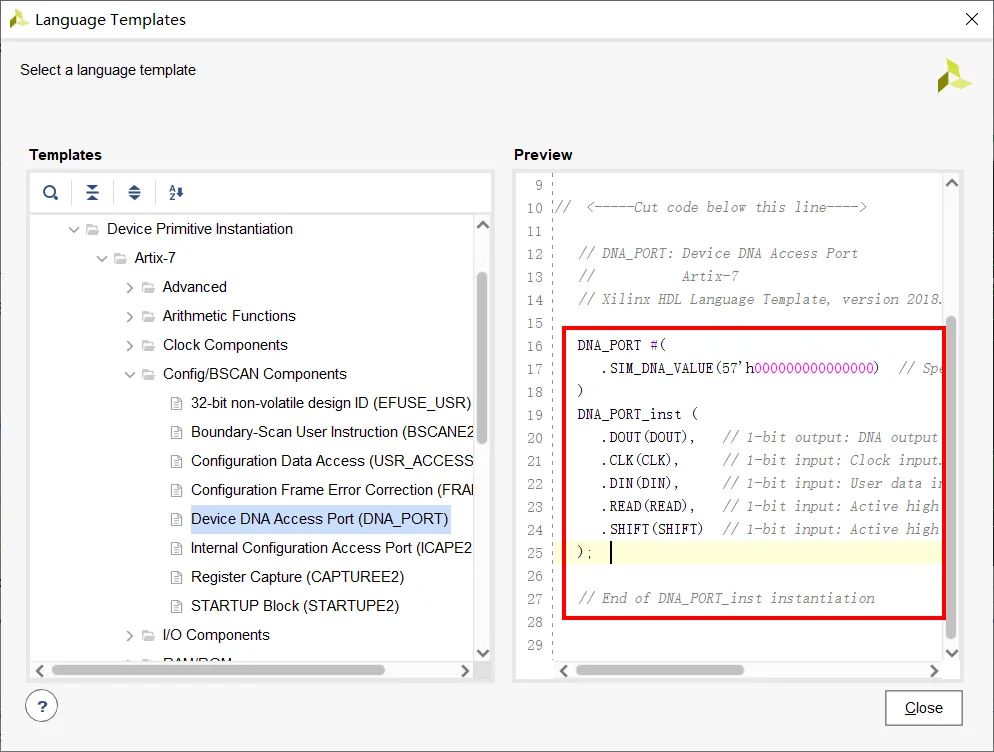
Task: Expand Clock Components folder
Action: [x=129, y=346]
